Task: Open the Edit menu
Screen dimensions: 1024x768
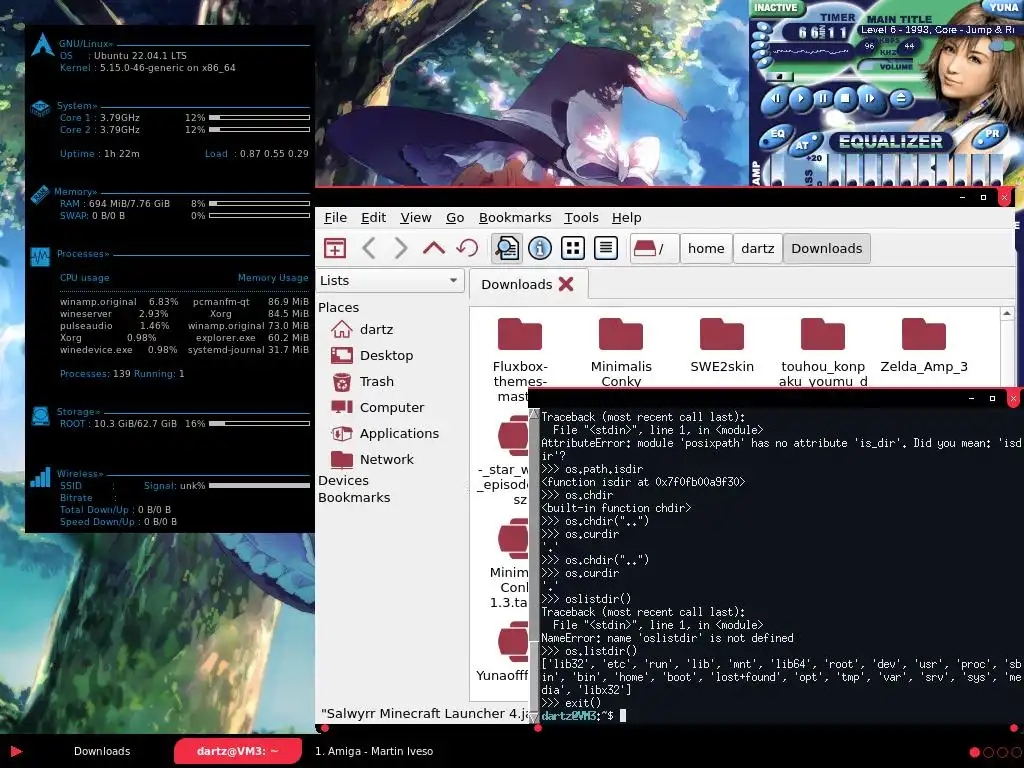Action: (x=374, y=217)
